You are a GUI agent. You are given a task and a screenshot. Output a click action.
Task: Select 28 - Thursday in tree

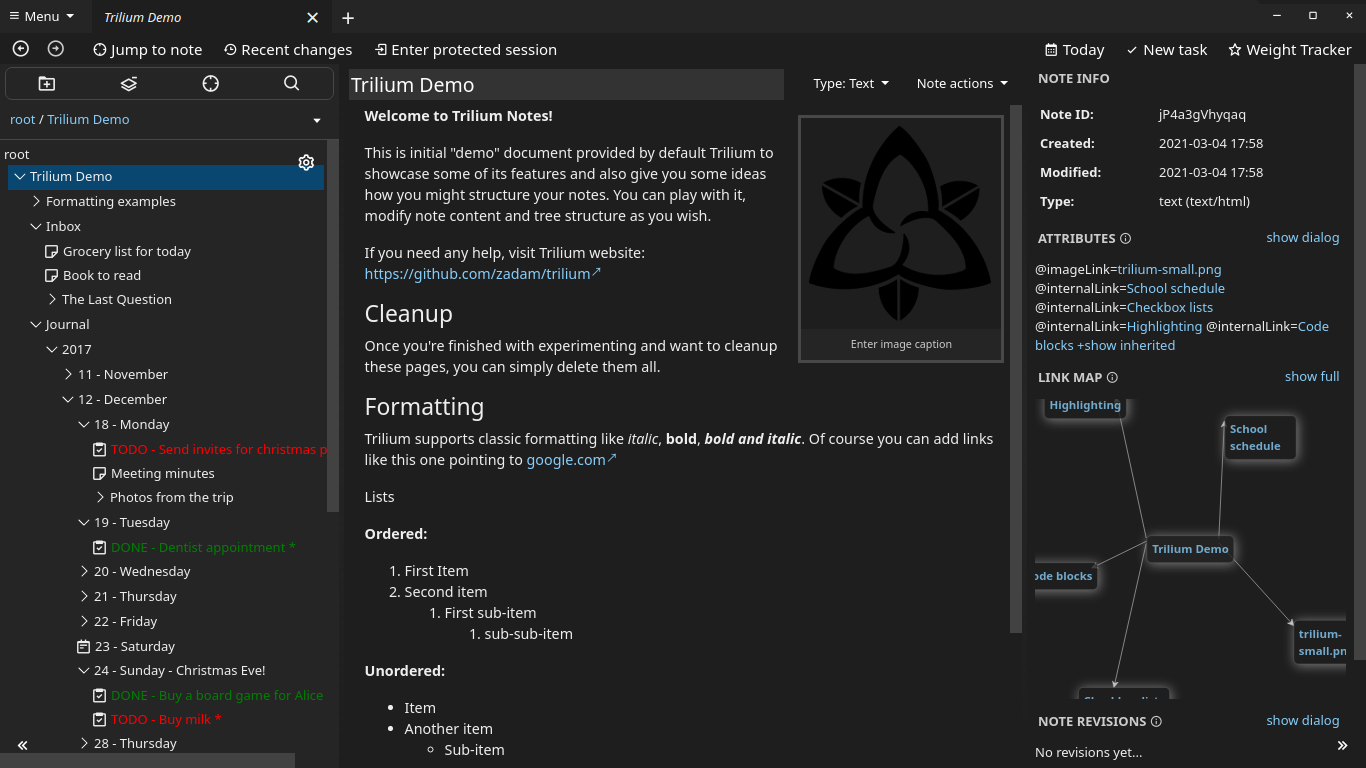click(x=135, y=743)
